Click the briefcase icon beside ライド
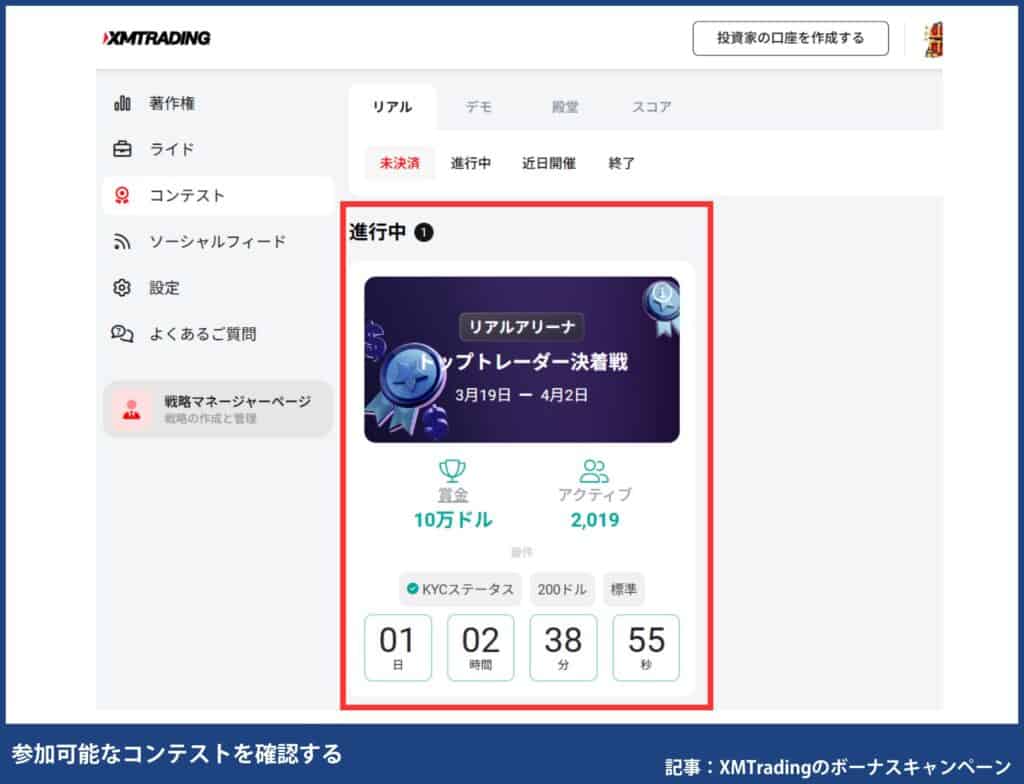The width and height of the screenshot is (1024, 784). [x=122, y=149]
